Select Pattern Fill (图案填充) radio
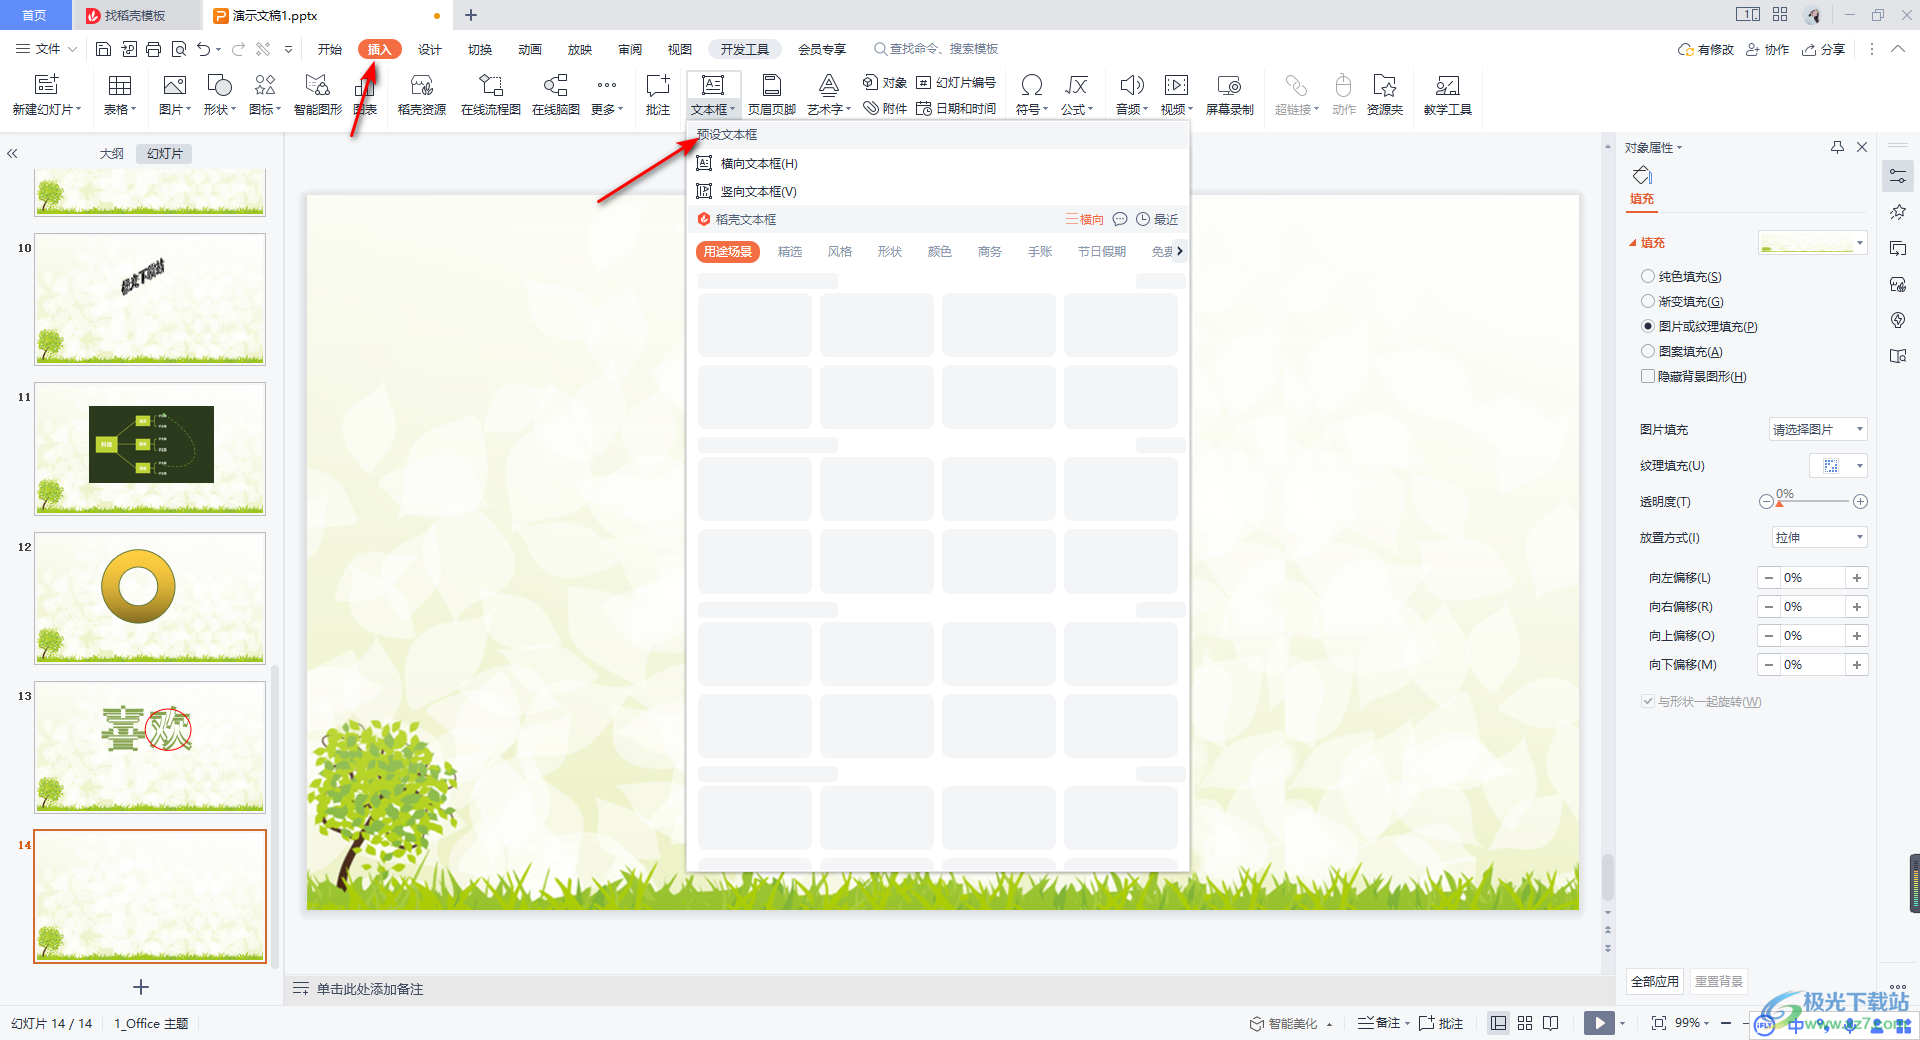The height and width of the screenshot is (1040, 1920). tap(1648, 351)
